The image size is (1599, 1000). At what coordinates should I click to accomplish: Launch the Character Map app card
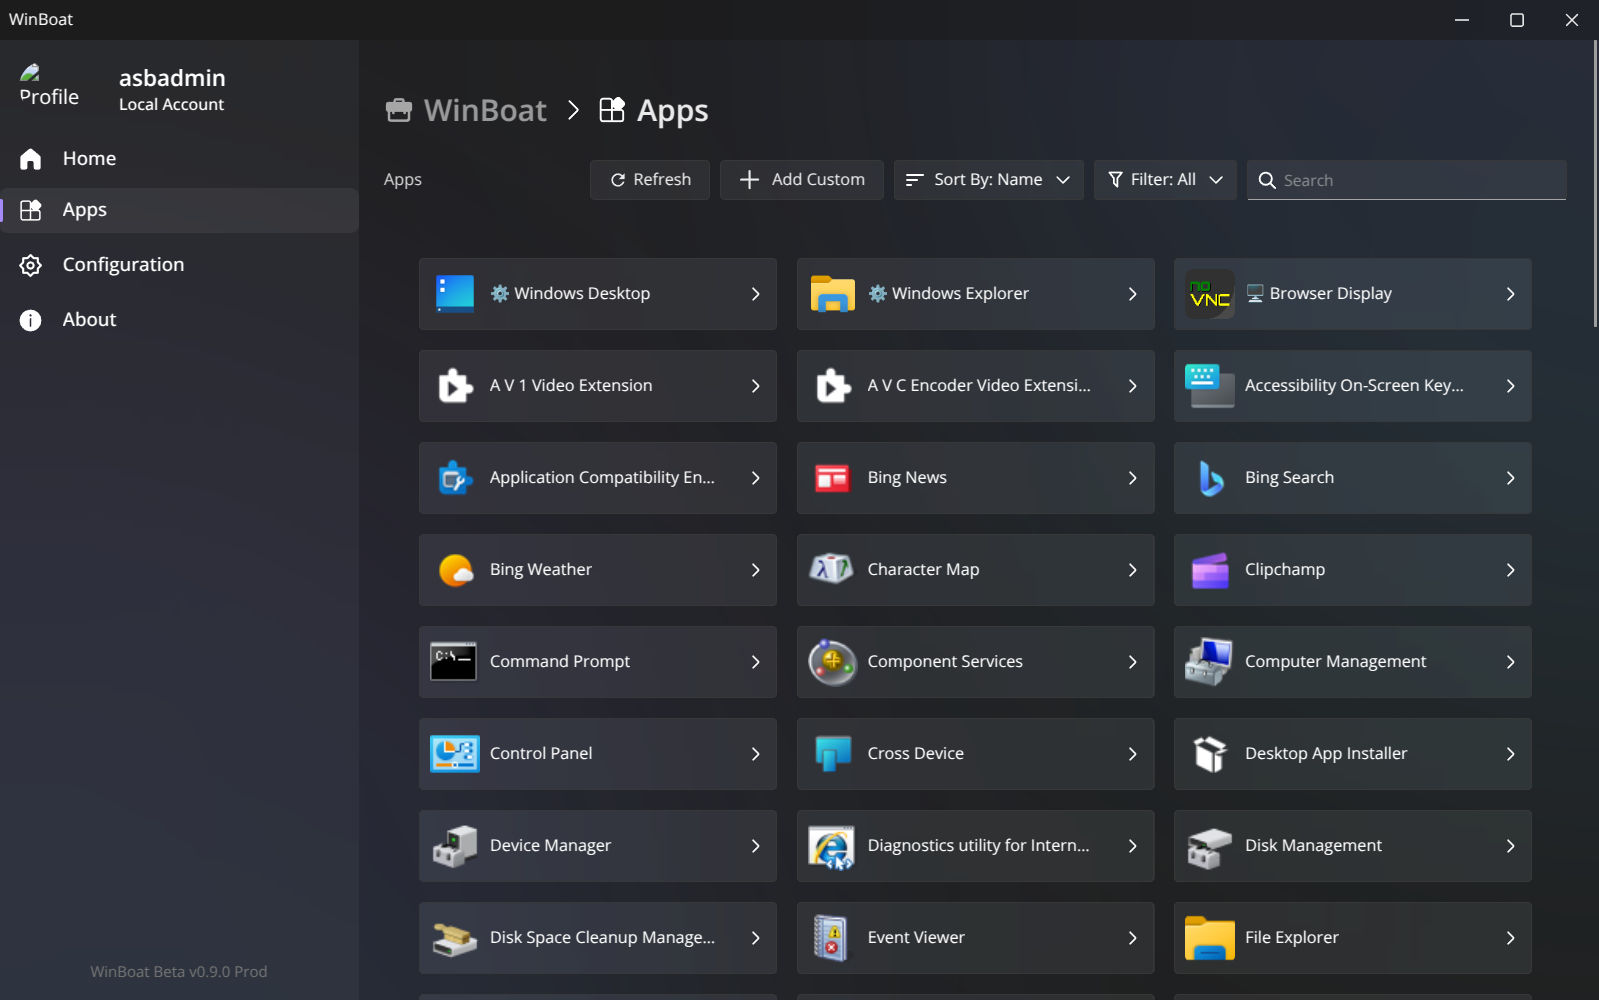[976, 570]
